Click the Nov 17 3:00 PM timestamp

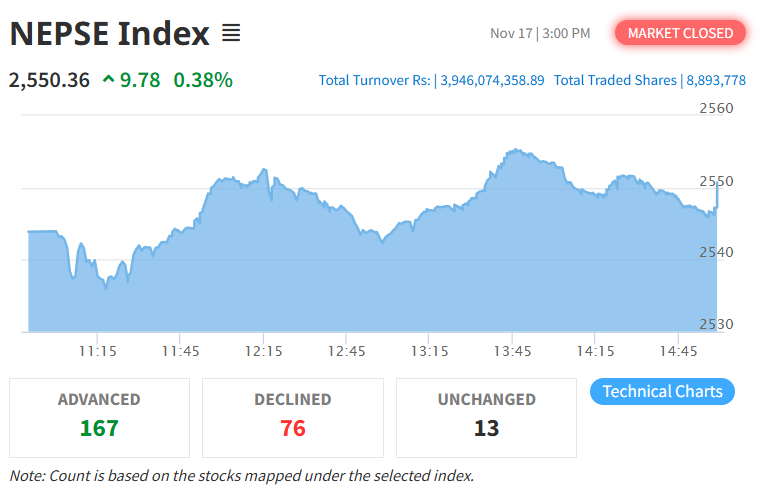pos(540,34)
